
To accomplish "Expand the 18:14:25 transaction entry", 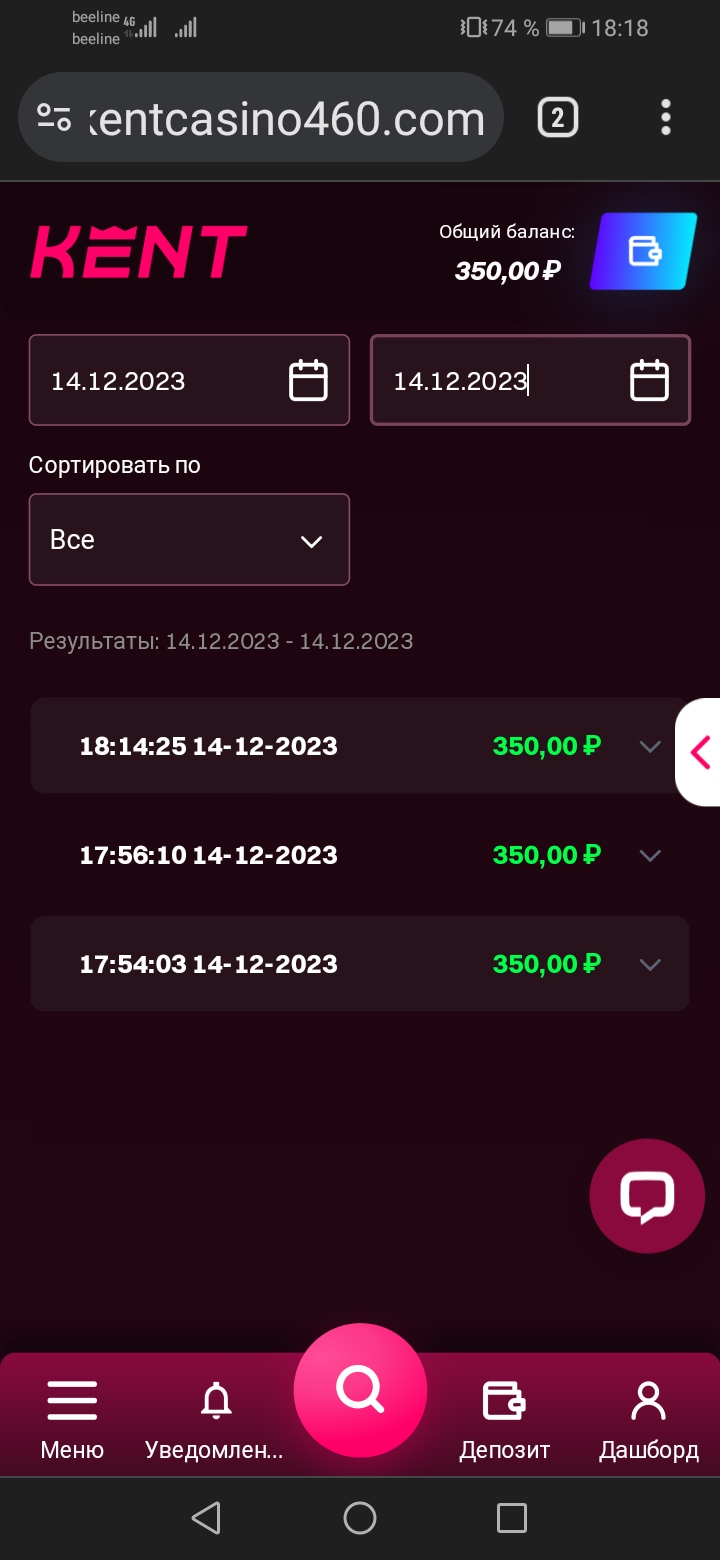I will [x=650, y=746].
